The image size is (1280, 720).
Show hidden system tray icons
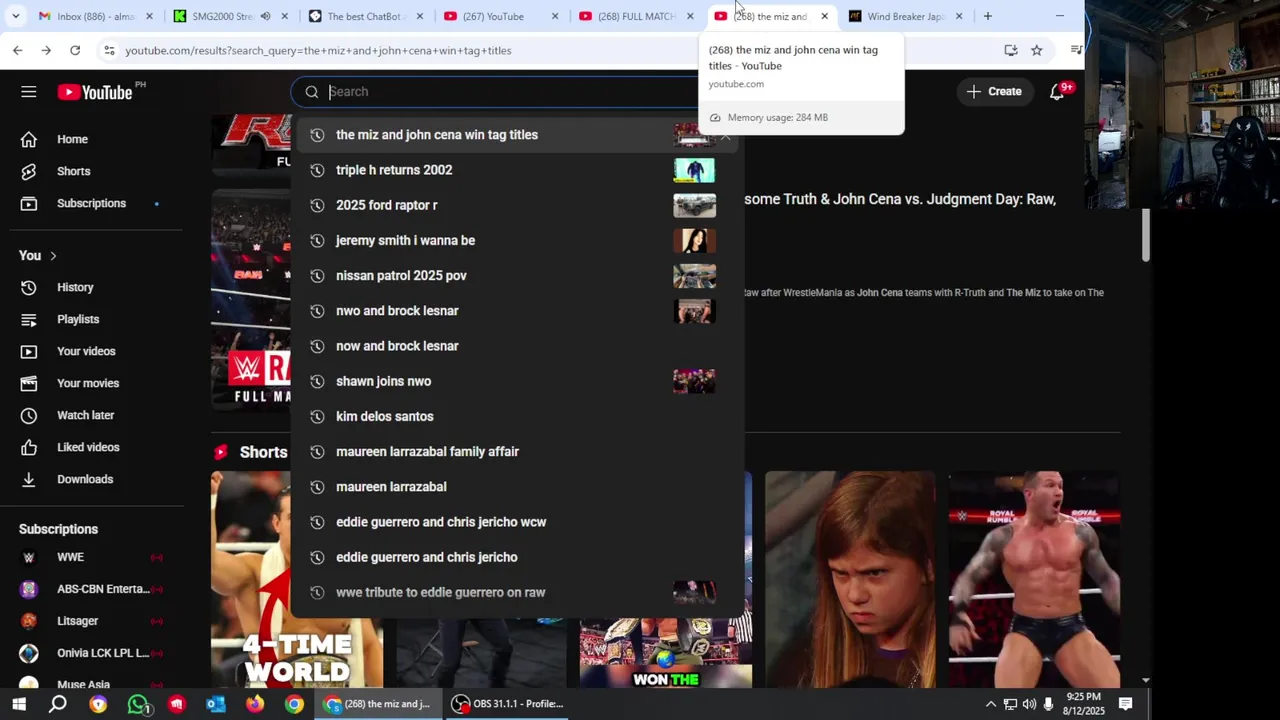(x=991, y=704)
